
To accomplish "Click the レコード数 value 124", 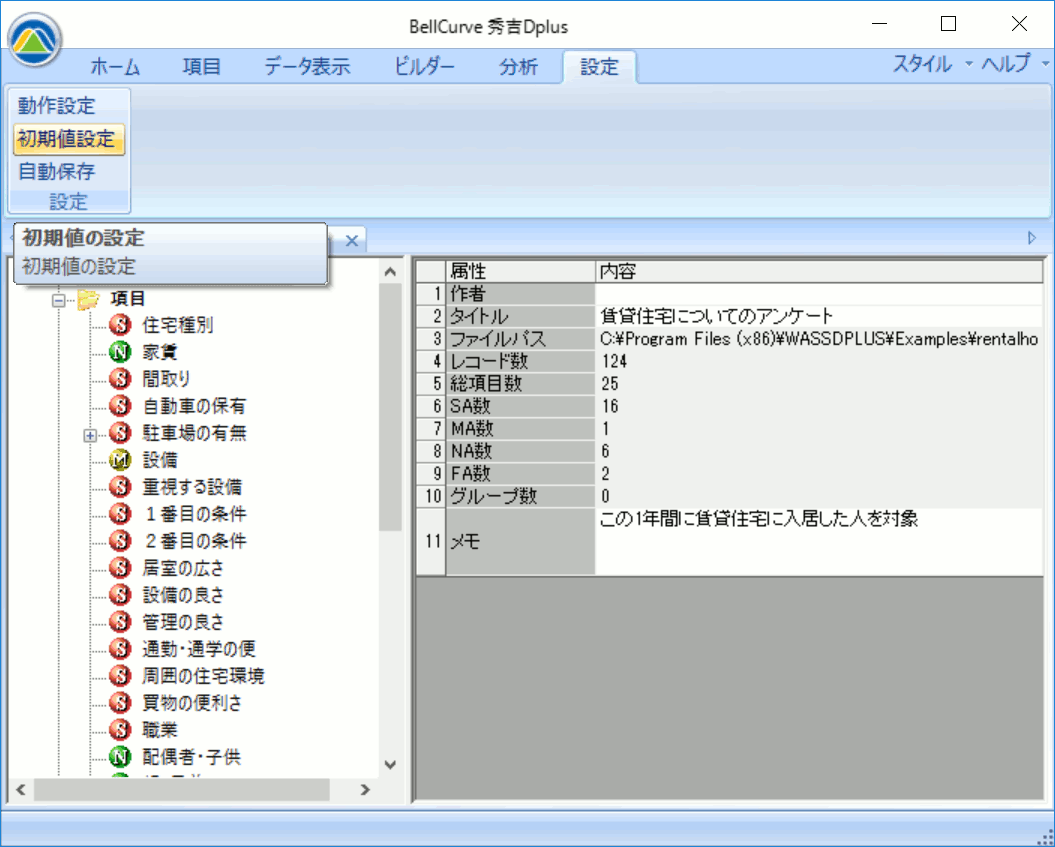I will point(819,361).
